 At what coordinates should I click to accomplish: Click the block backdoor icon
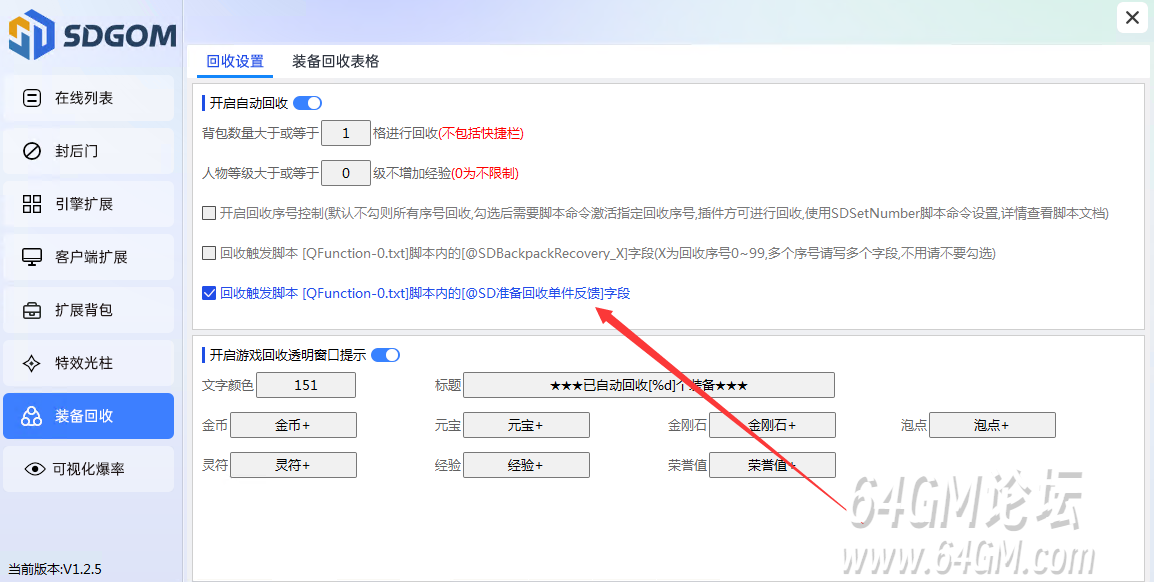(32, 151)
